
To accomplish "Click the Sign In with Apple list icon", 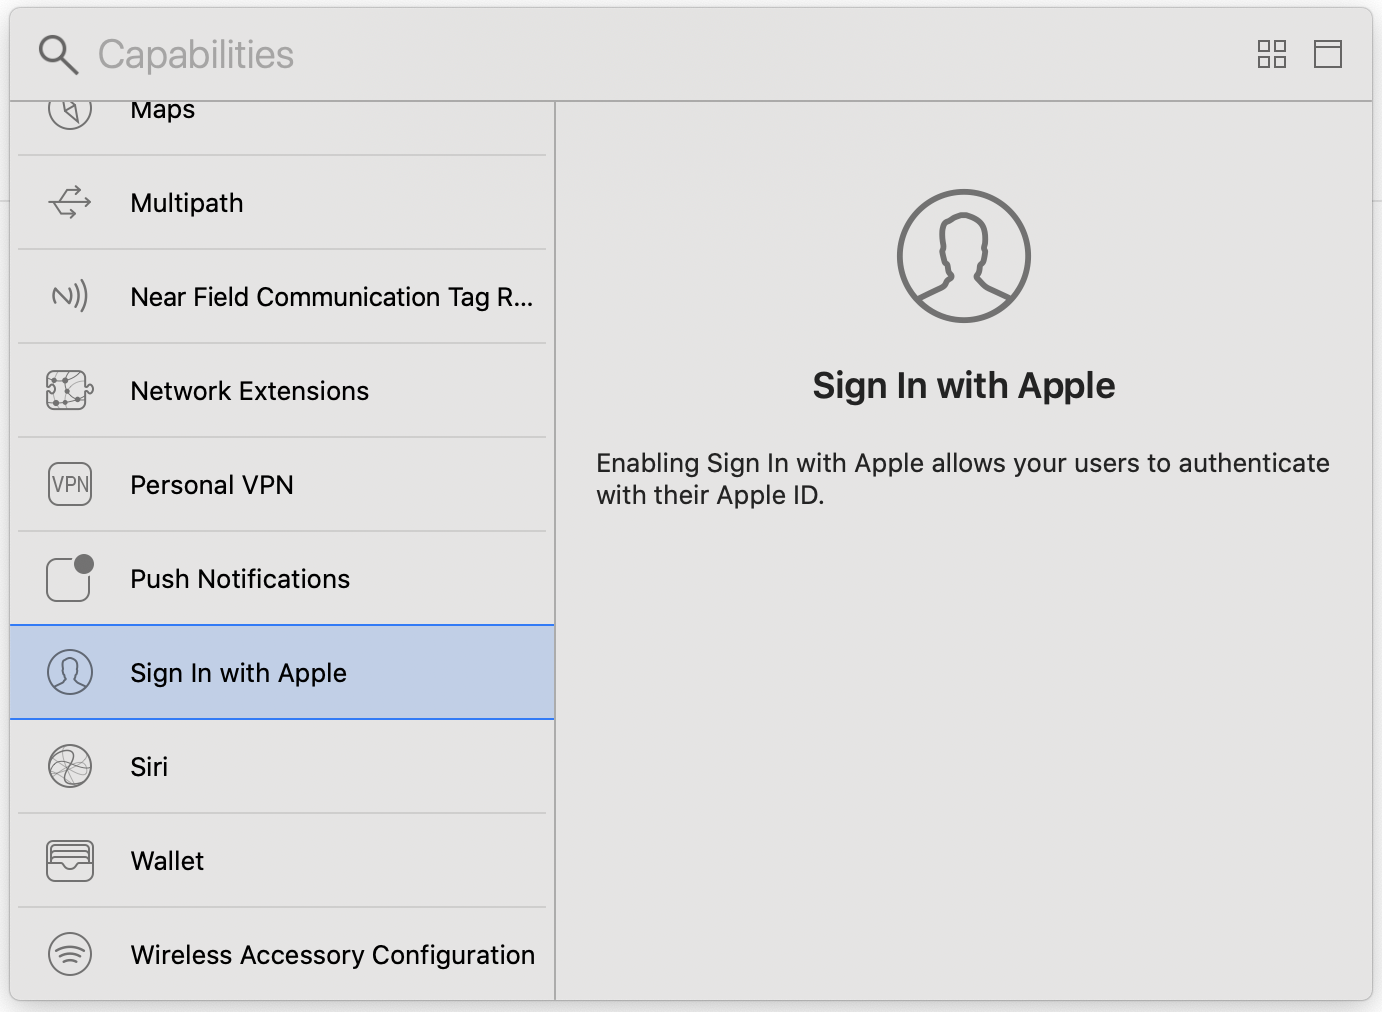I will click(x=70, y=672).
